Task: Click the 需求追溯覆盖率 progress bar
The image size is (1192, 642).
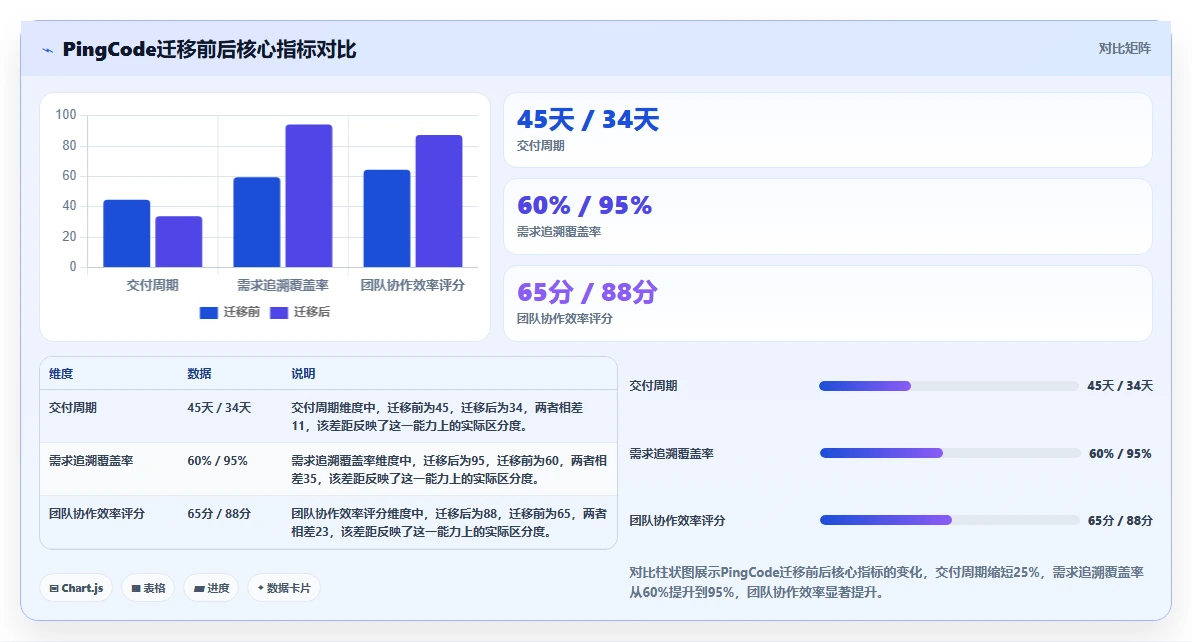Action: (x=949, y=453)
